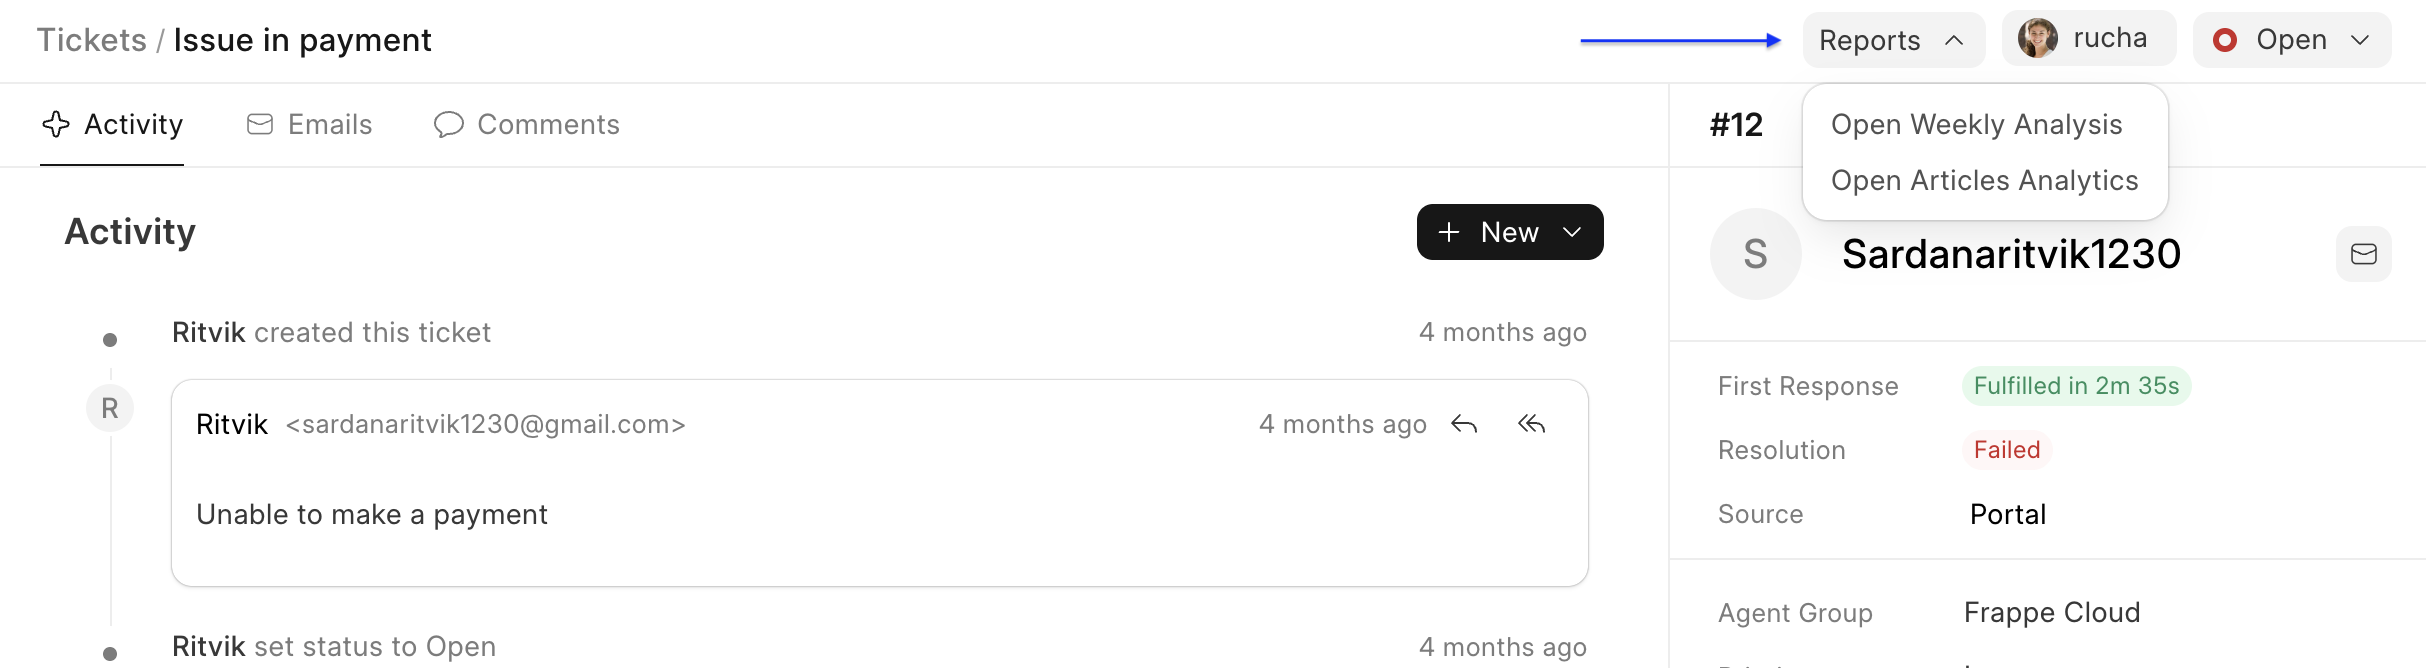Switch to the Comments tab
This screenshot has height=668, width=2426.
coord(527,125)
